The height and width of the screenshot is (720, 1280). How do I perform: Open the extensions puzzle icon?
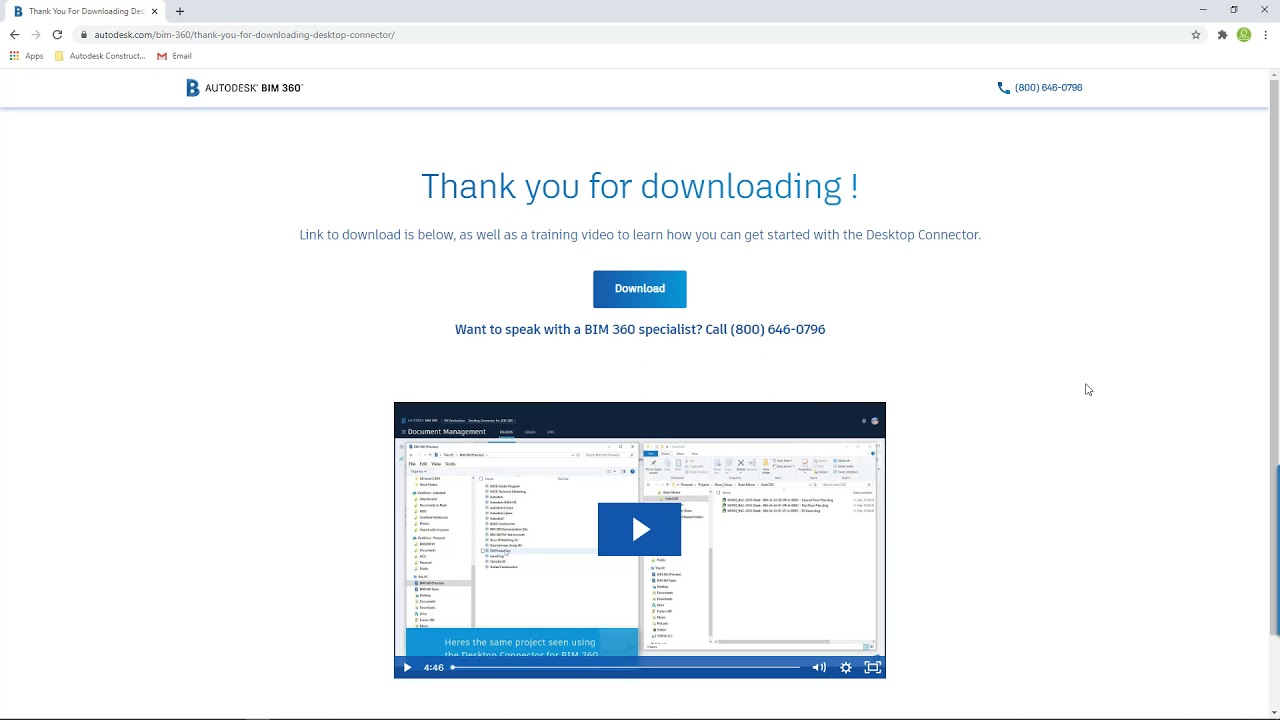1222,34
